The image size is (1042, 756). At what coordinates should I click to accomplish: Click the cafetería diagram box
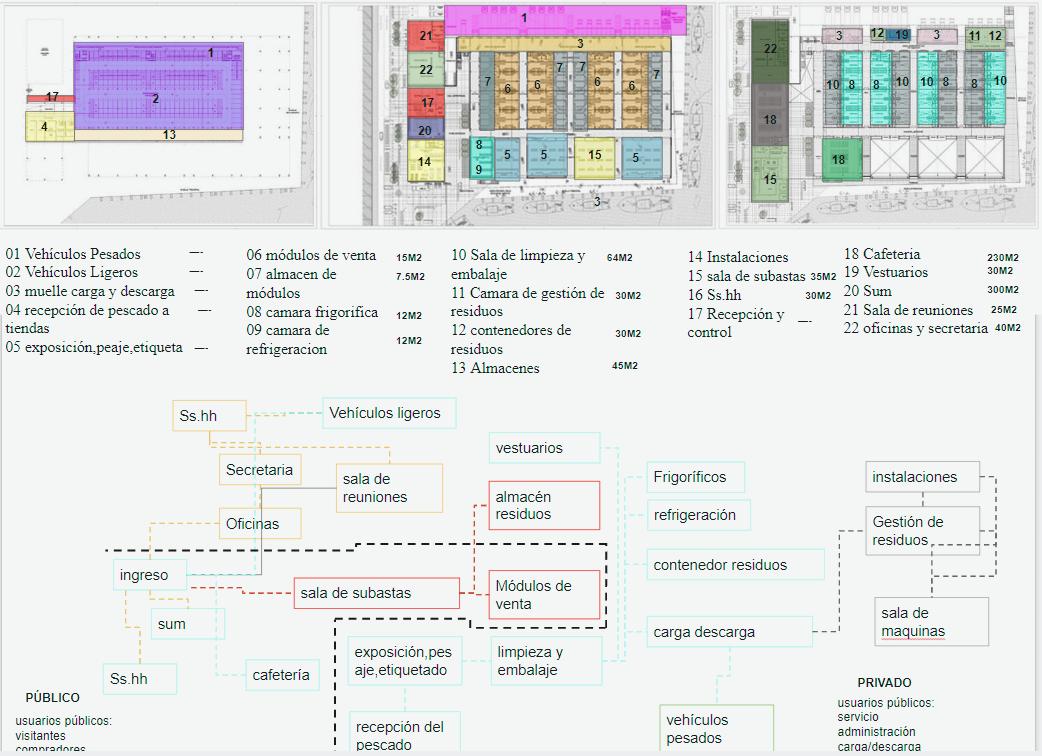pos(282,675)
